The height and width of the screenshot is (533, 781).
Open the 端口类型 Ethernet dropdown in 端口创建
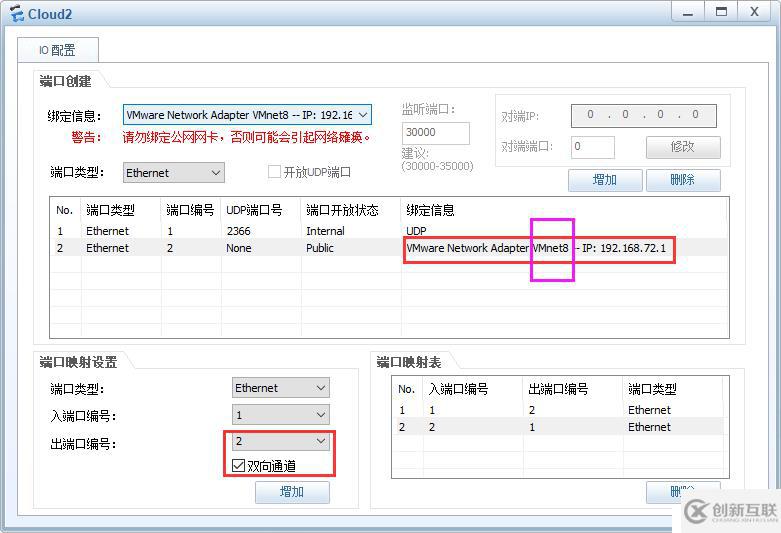(x=173, y=173)
